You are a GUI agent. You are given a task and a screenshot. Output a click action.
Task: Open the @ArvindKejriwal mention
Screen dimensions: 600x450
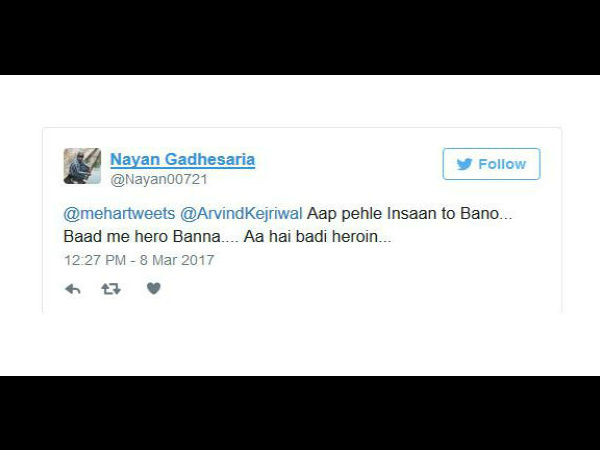pyautogui.click(x=241, y=214)
